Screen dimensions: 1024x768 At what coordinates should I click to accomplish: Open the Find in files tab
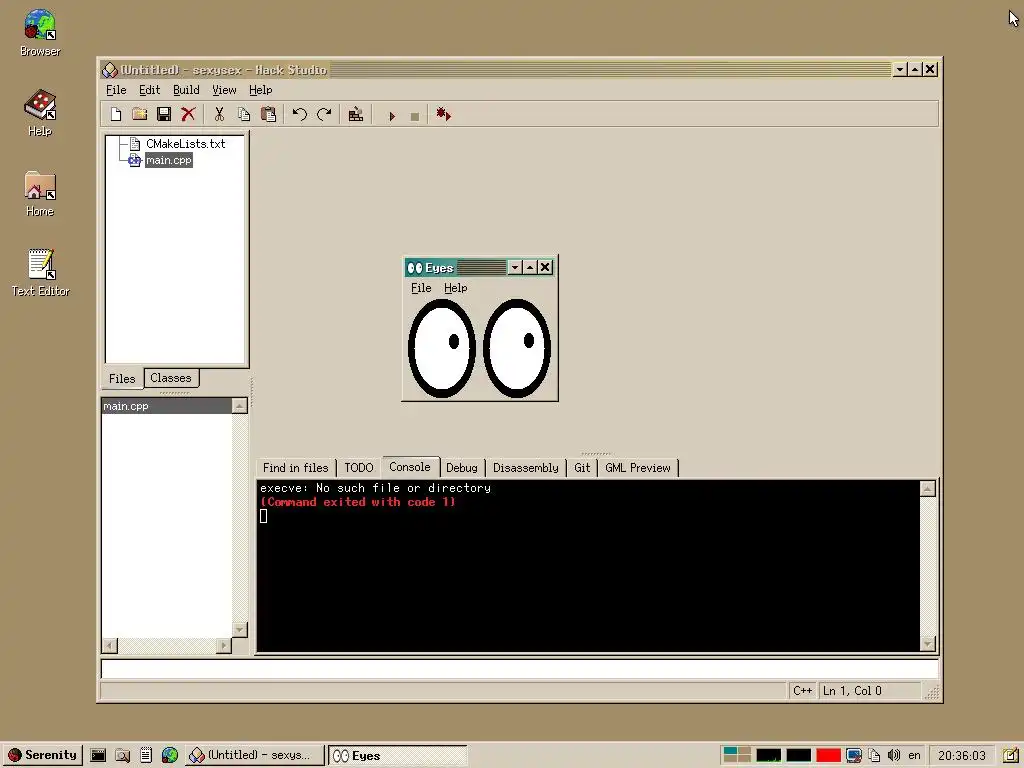coord(296,468)
